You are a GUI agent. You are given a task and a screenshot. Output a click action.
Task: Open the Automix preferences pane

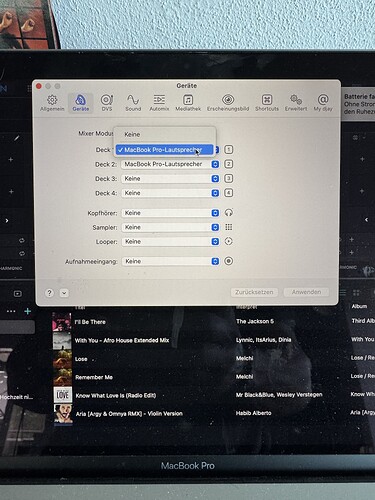pos(159,103)
